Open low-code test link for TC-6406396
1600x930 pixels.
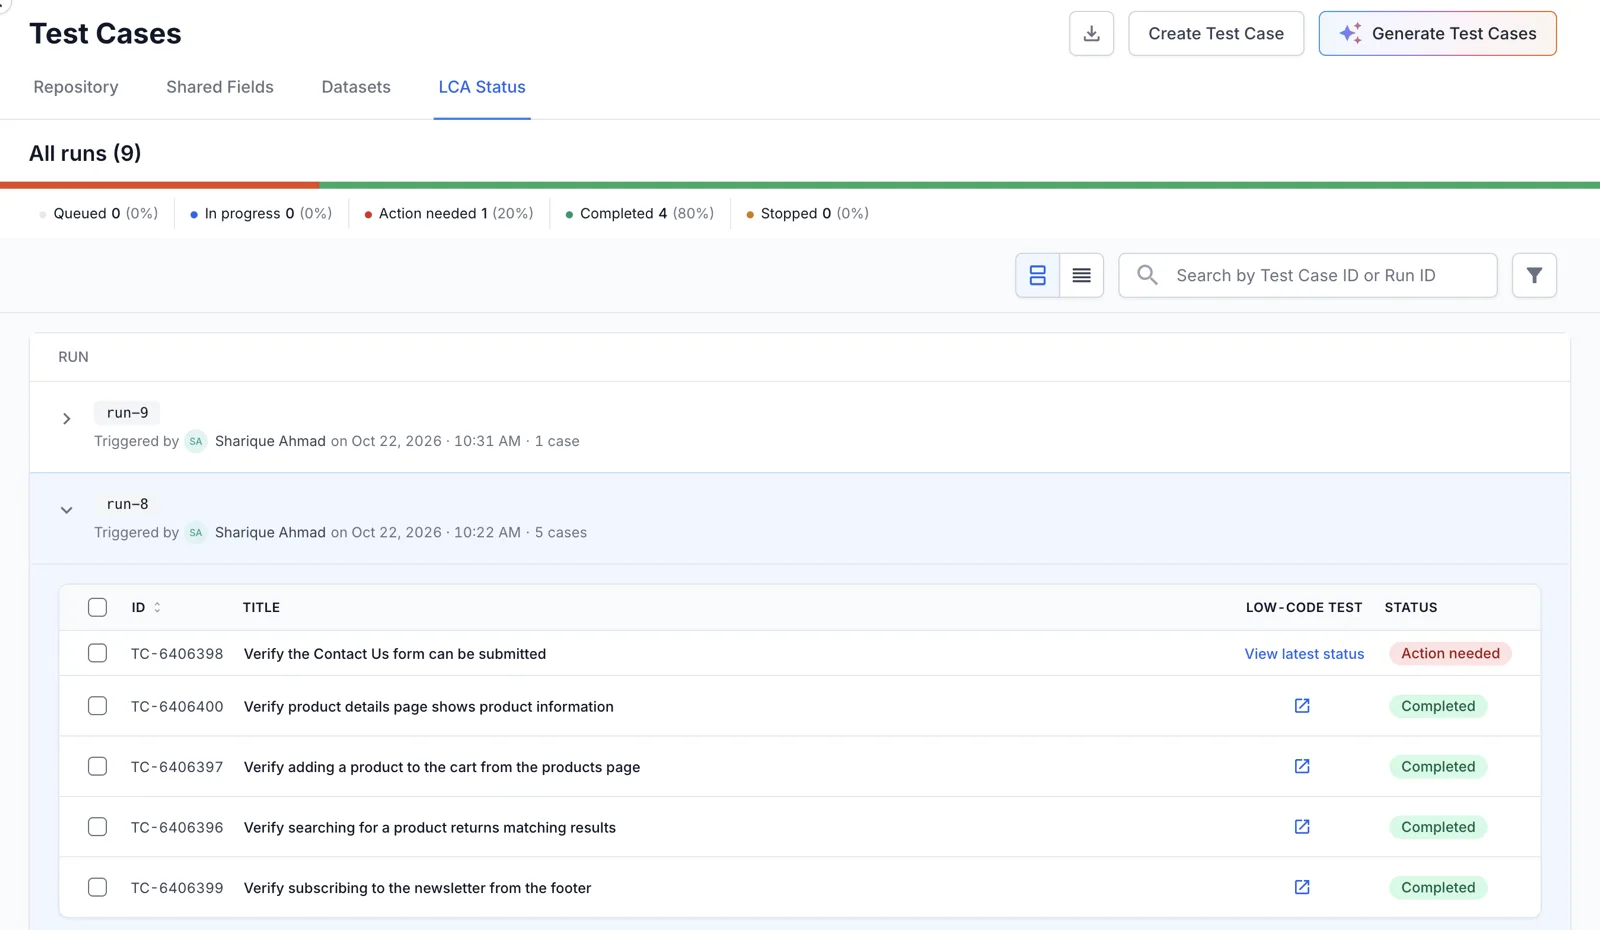pos(1302,827)
